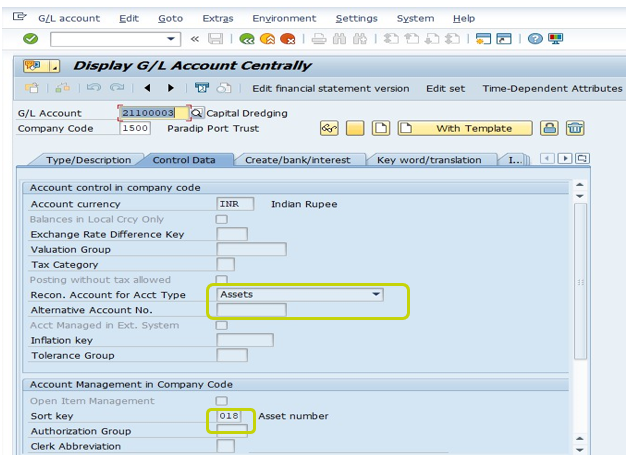Viewport: 632px width, 460px height.
Task: Click the Create blank page icon
Action: click(380, 129)
